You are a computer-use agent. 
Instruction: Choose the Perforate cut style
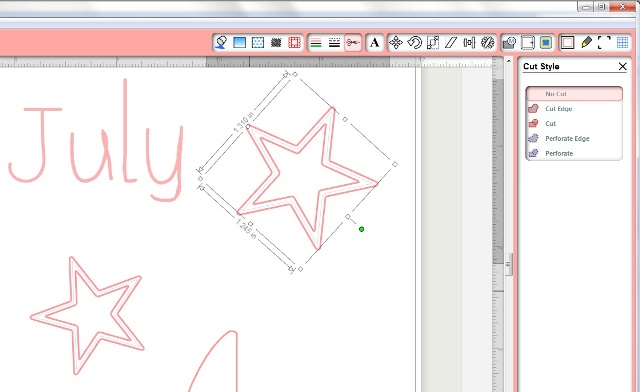point(574,153)
